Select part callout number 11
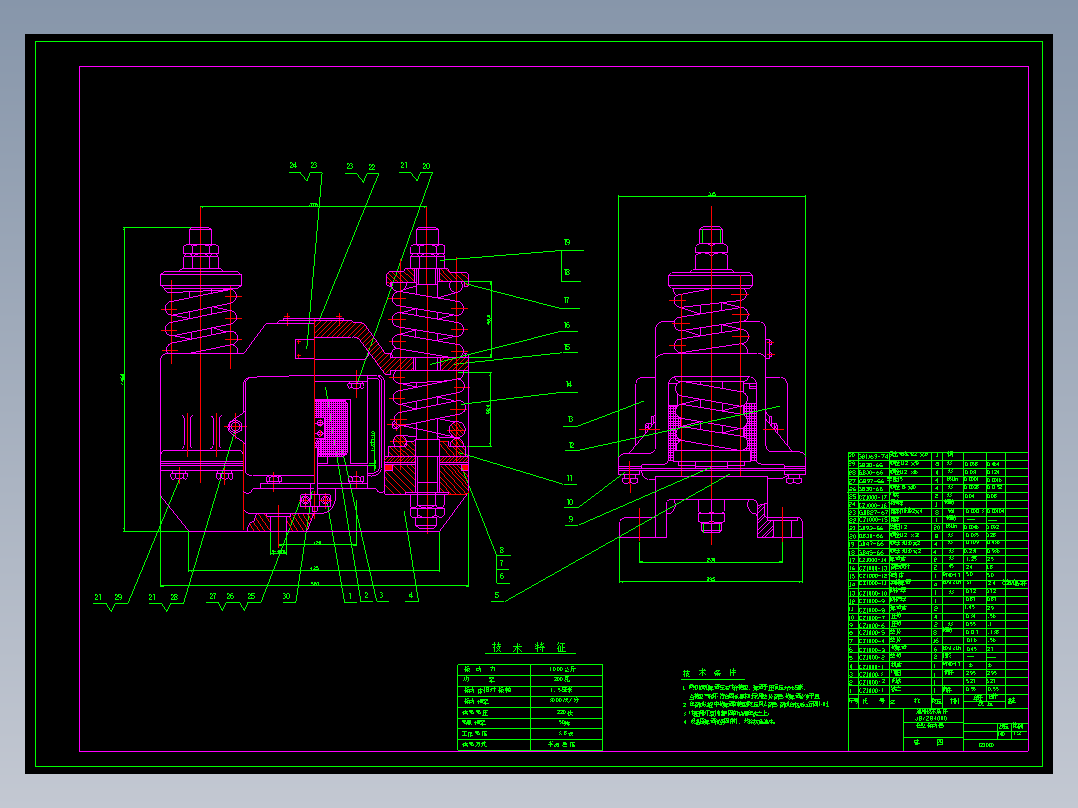 tap(569, 479)
